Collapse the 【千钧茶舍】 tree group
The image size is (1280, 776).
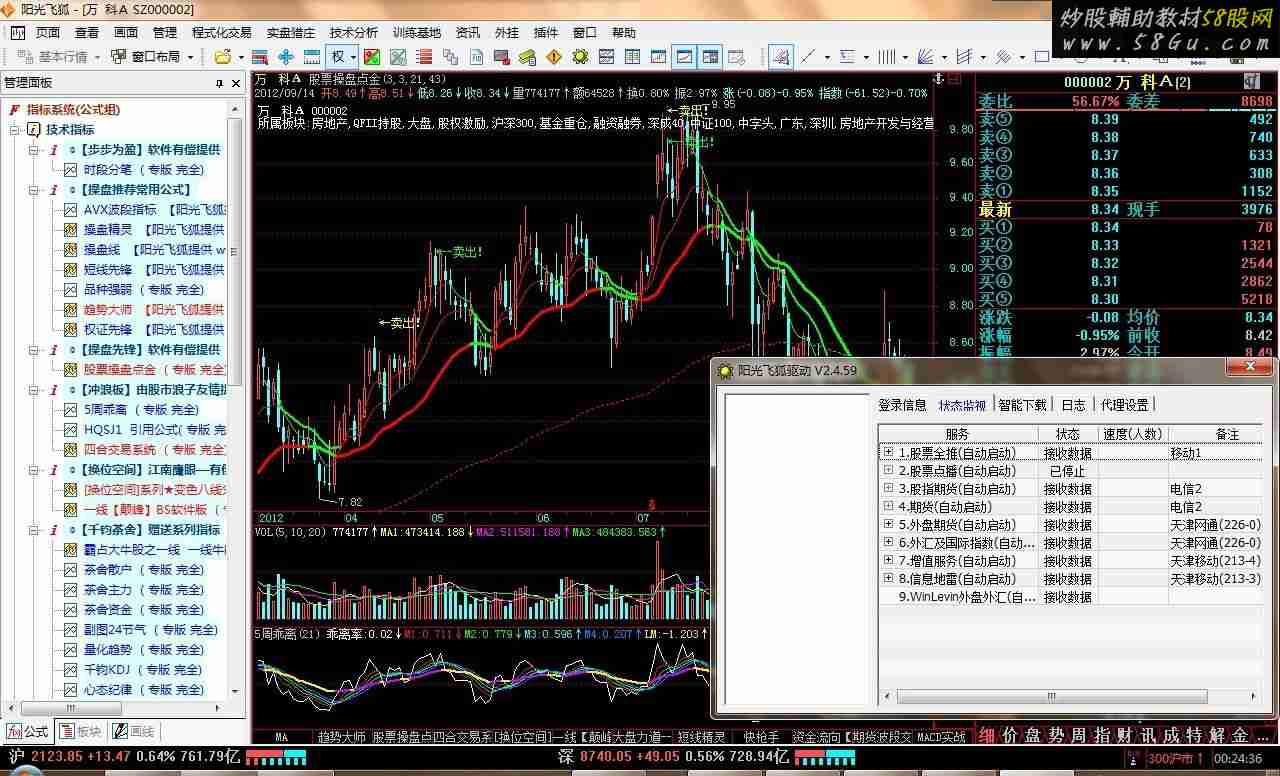point(35,530)
